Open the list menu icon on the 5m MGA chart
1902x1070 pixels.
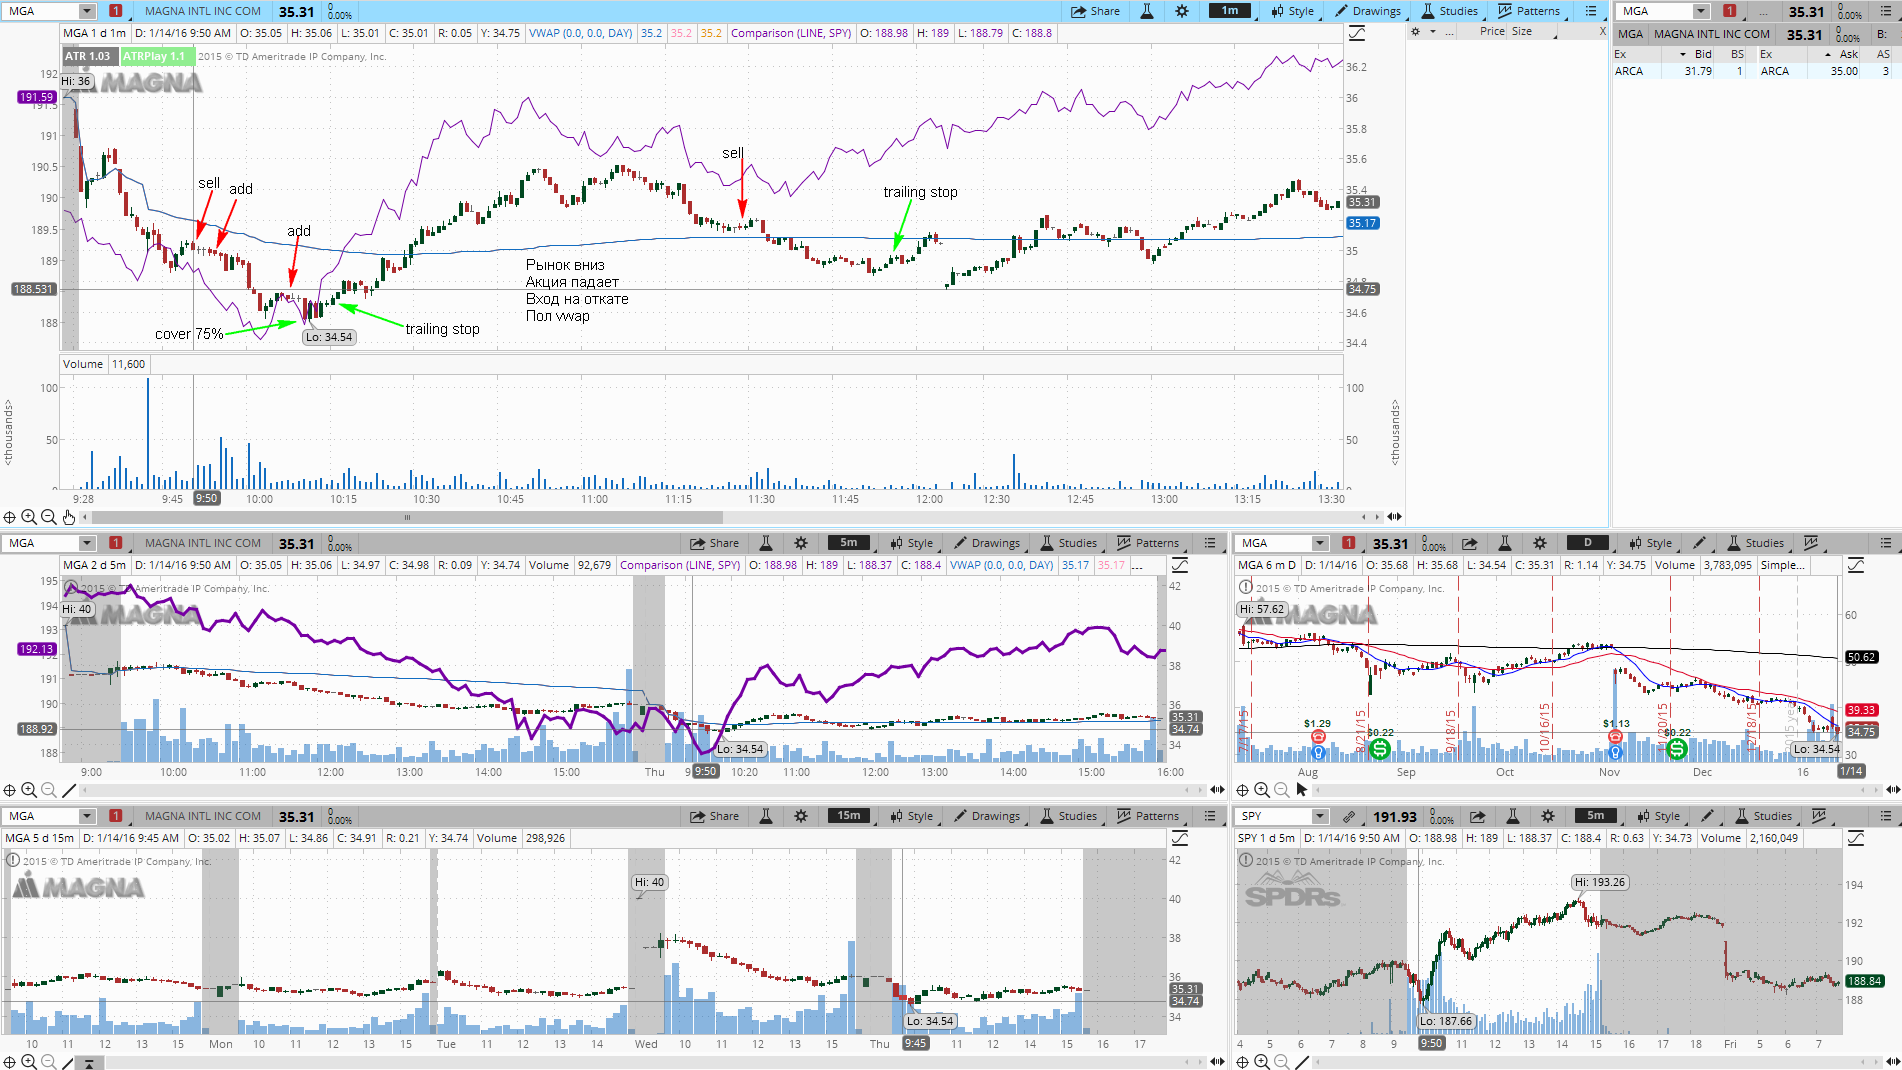click(x=1210, y=543)
